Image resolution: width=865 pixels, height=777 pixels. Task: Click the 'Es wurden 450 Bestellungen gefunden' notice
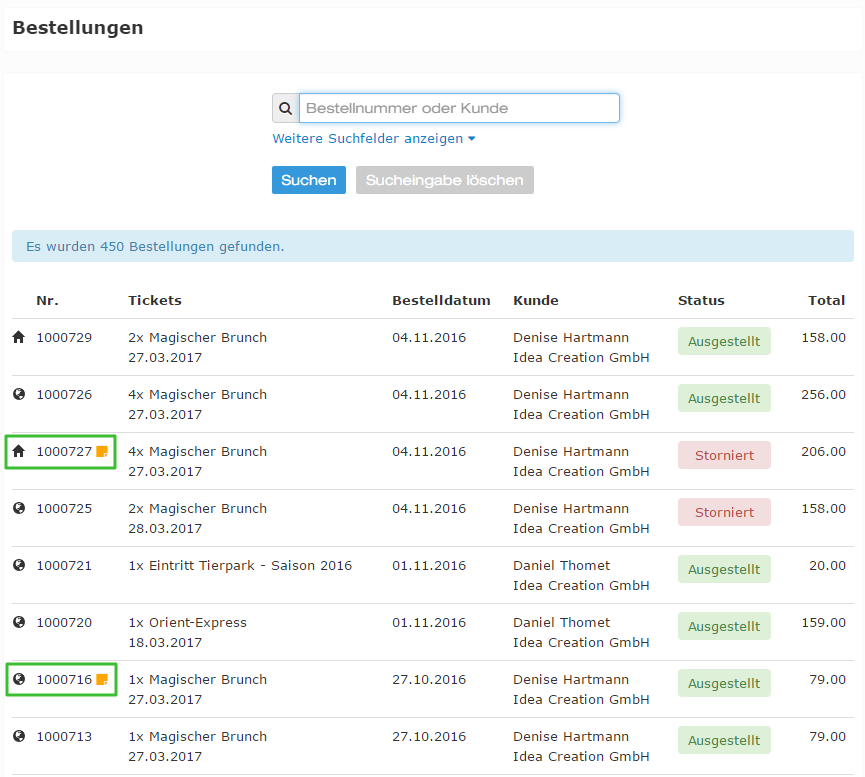click(x=432, y=246)
